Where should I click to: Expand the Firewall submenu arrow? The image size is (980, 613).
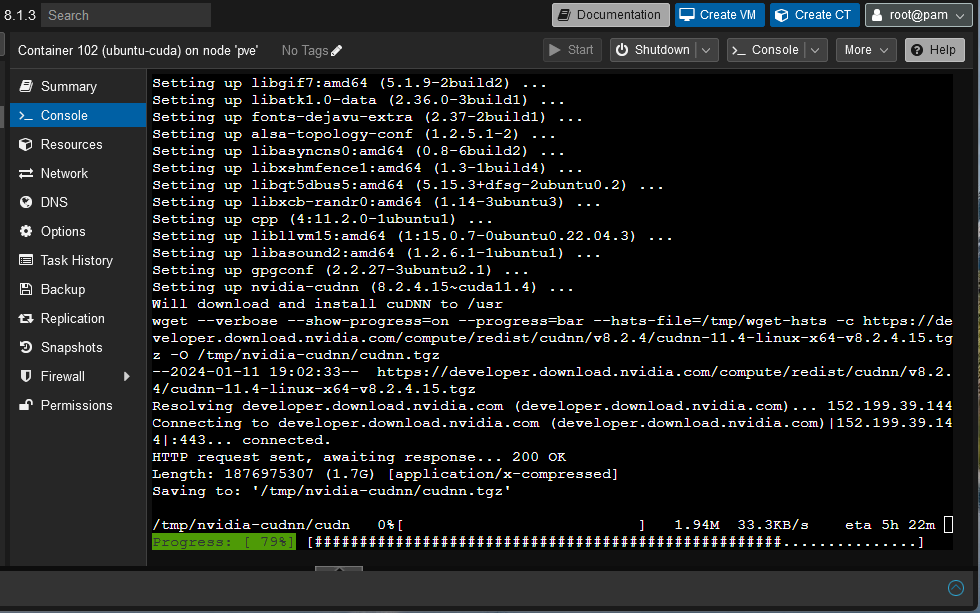pos(127,376)
